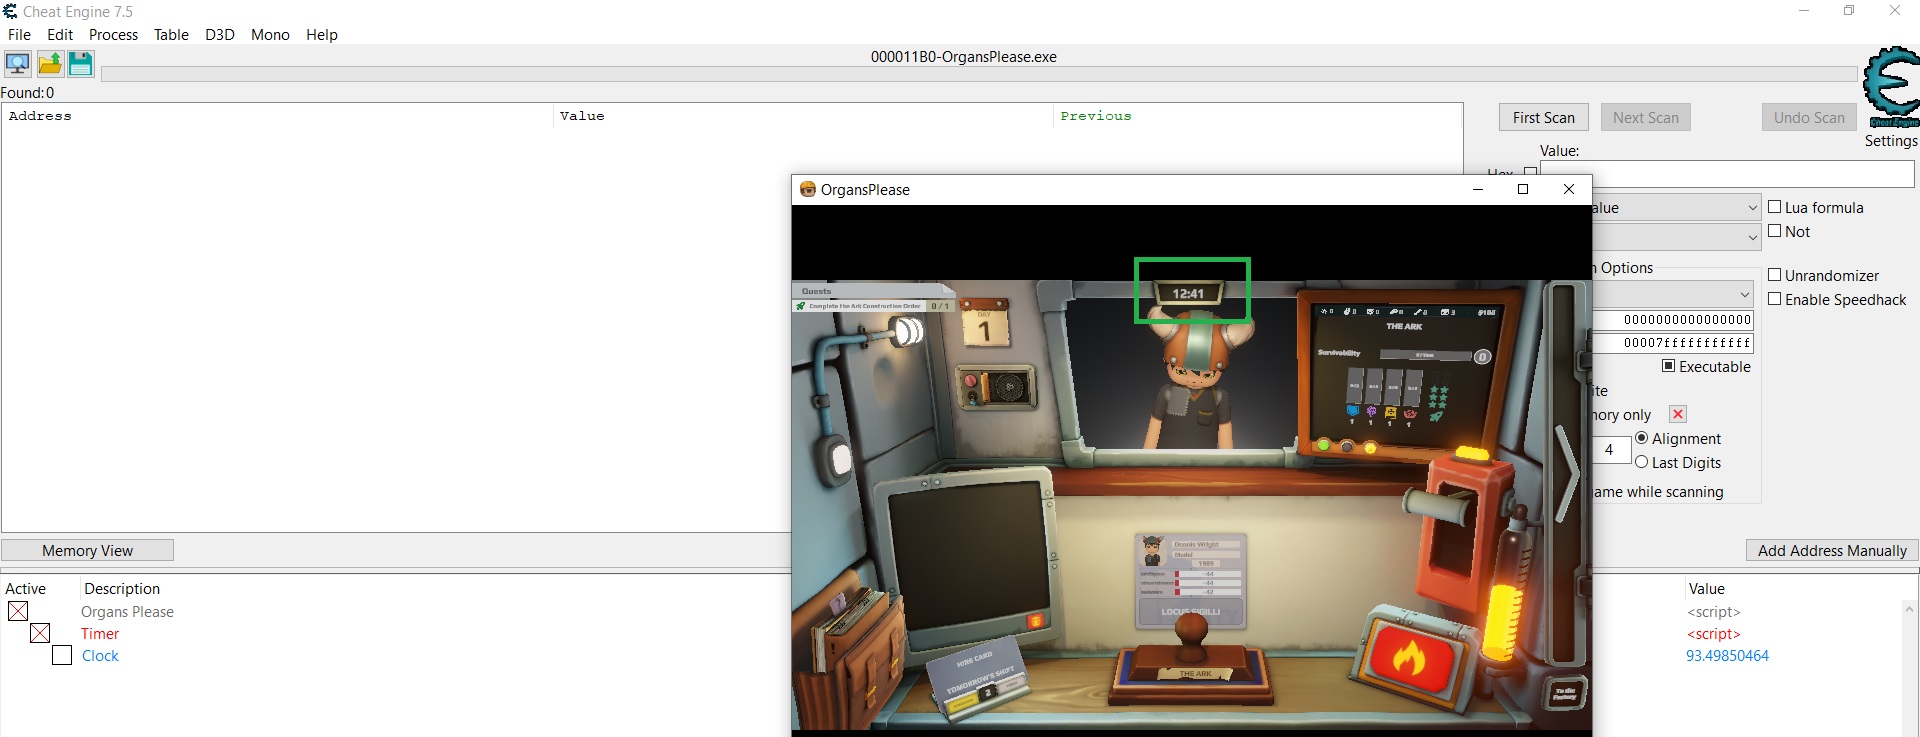
Task: Click the wall speaker panel in game
Action: click(x=996, y=387)
